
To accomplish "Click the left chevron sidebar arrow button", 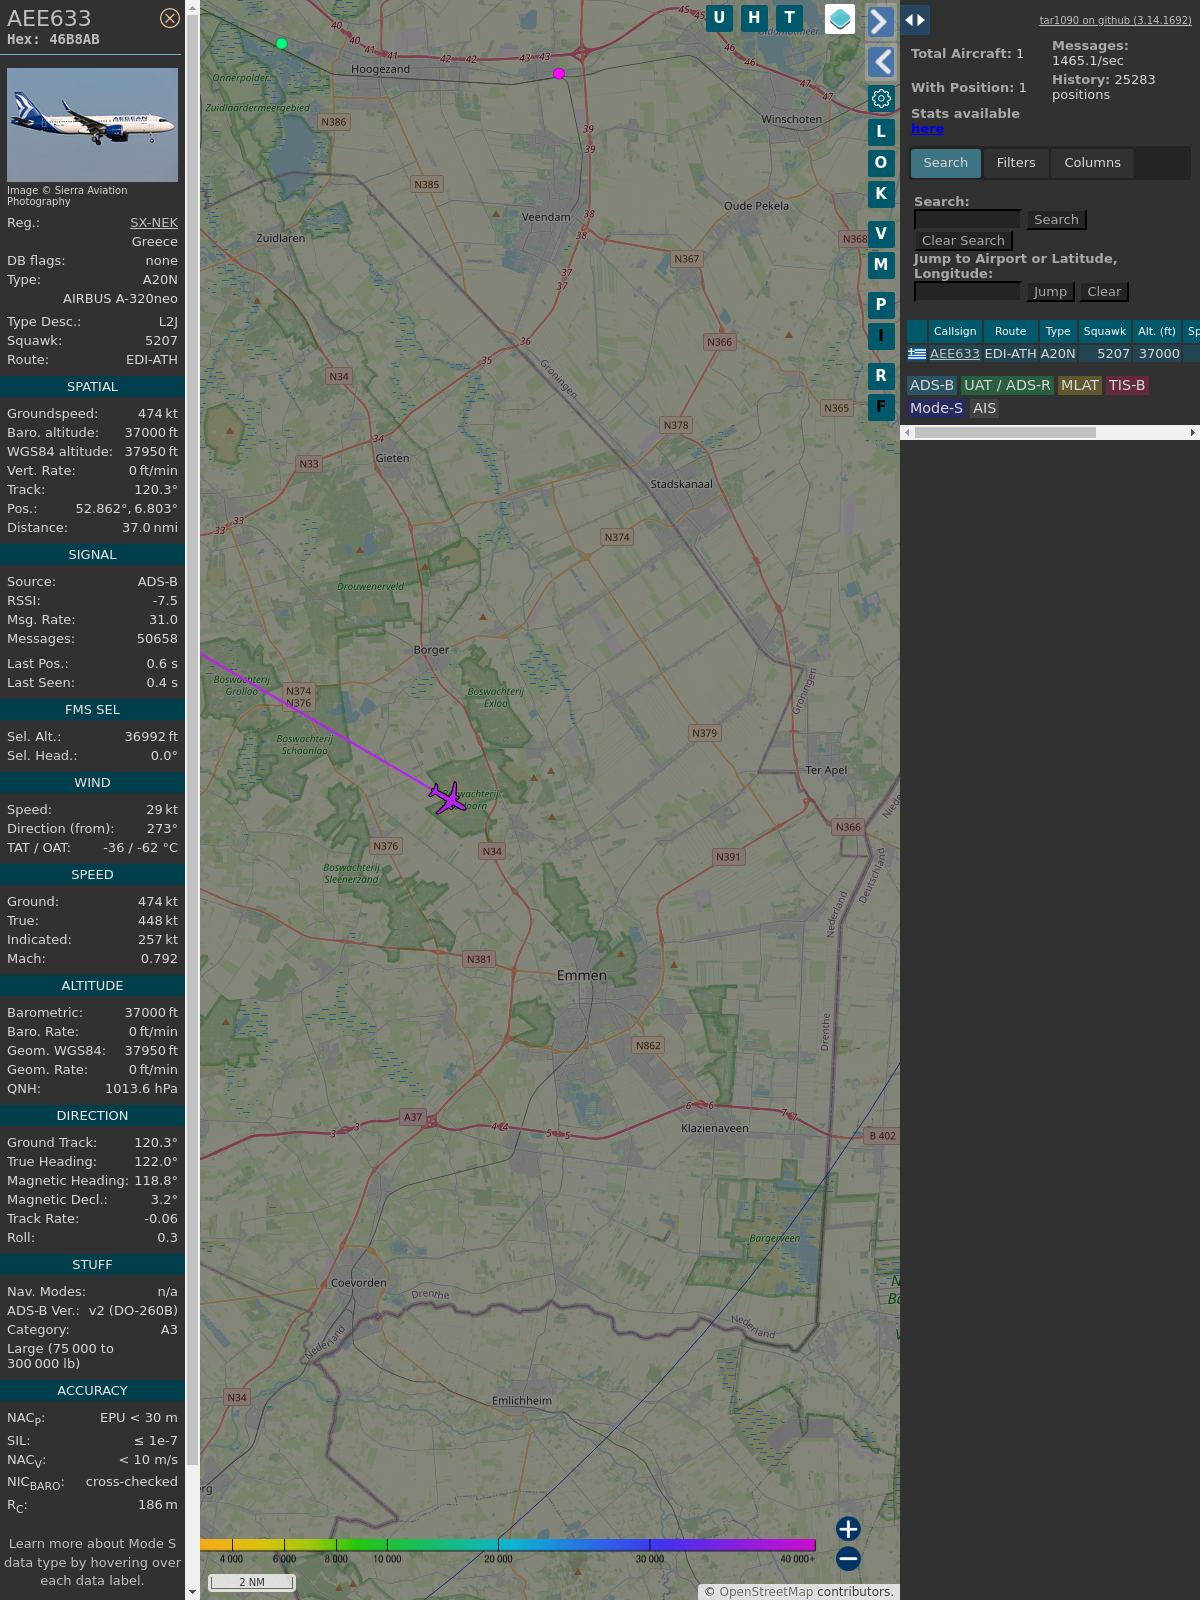I will [880, 62].
